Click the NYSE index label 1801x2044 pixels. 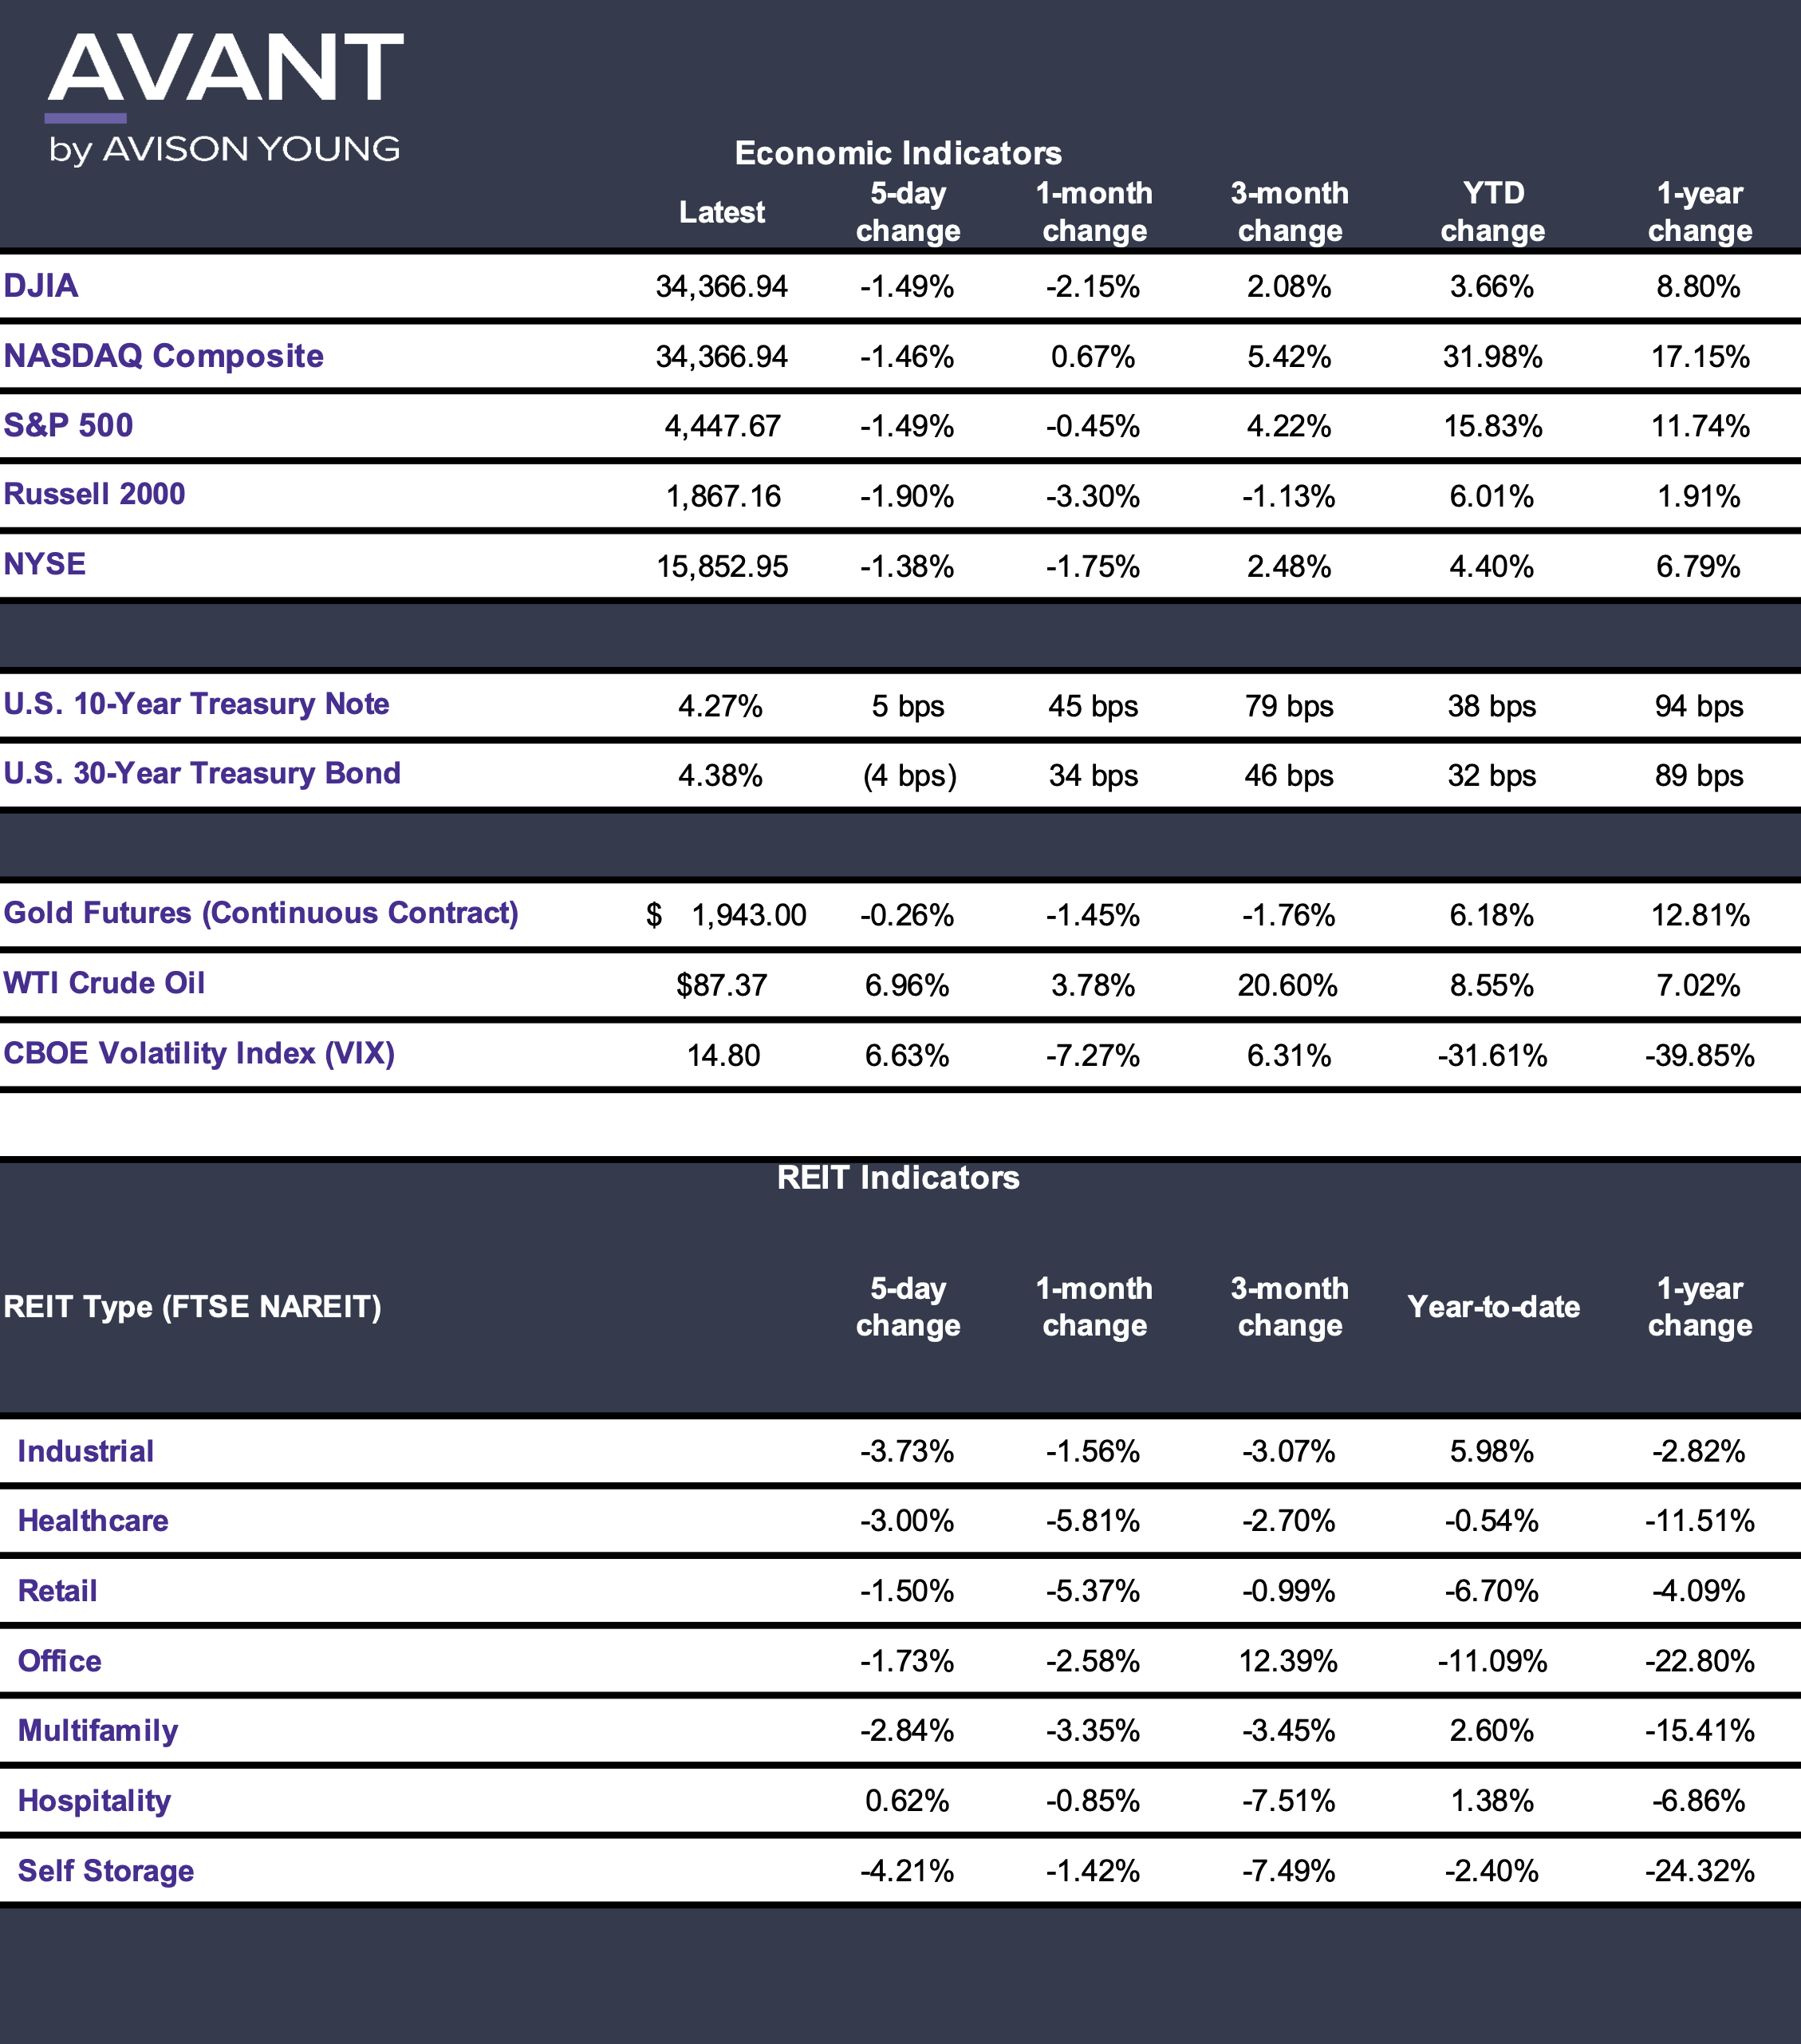[45, 564]
